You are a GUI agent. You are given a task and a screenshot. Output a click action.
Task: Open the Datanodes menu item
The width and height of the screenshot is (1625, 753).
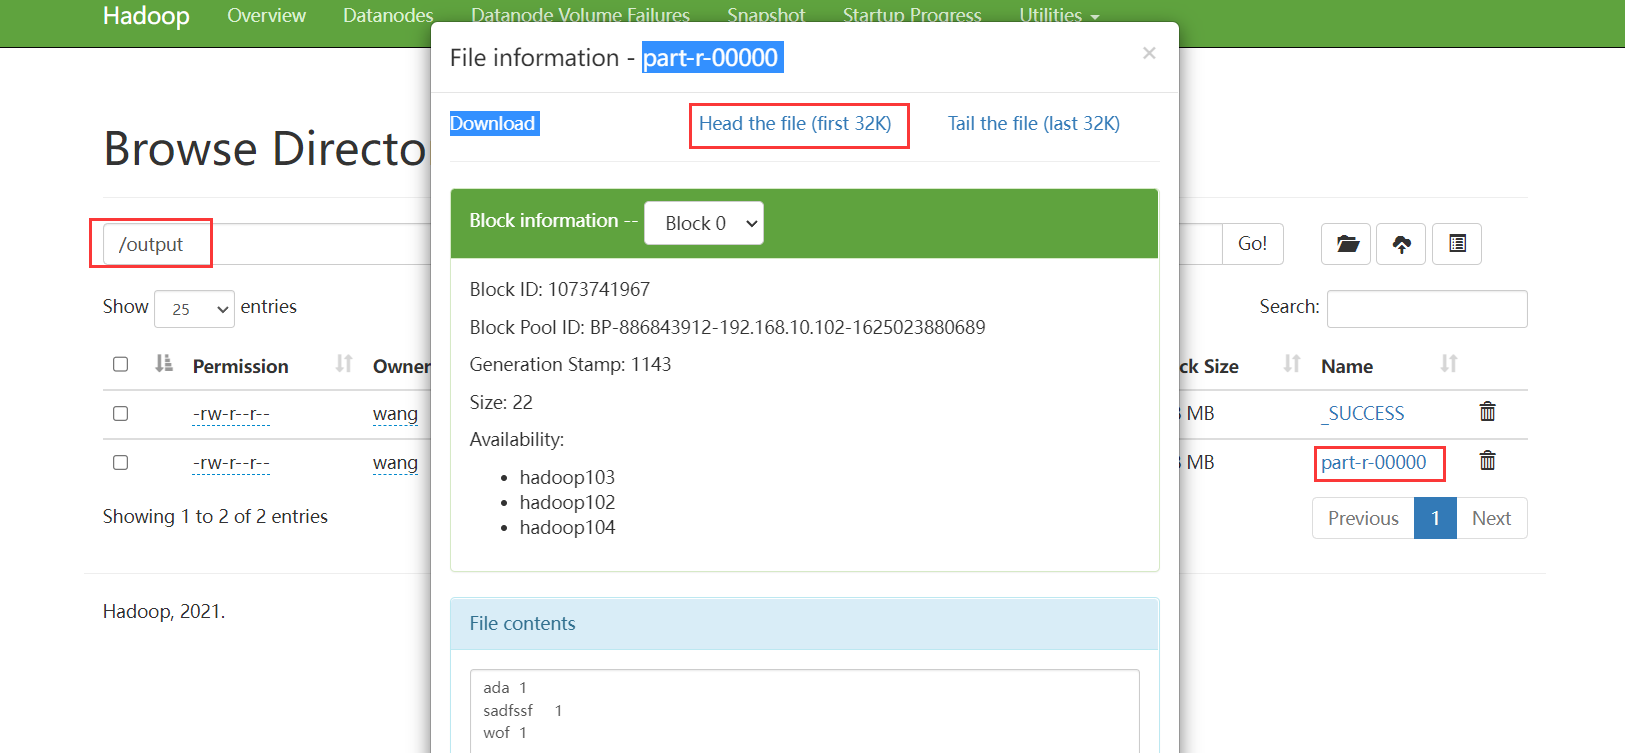pyautogui.click(x=388, y=15)
